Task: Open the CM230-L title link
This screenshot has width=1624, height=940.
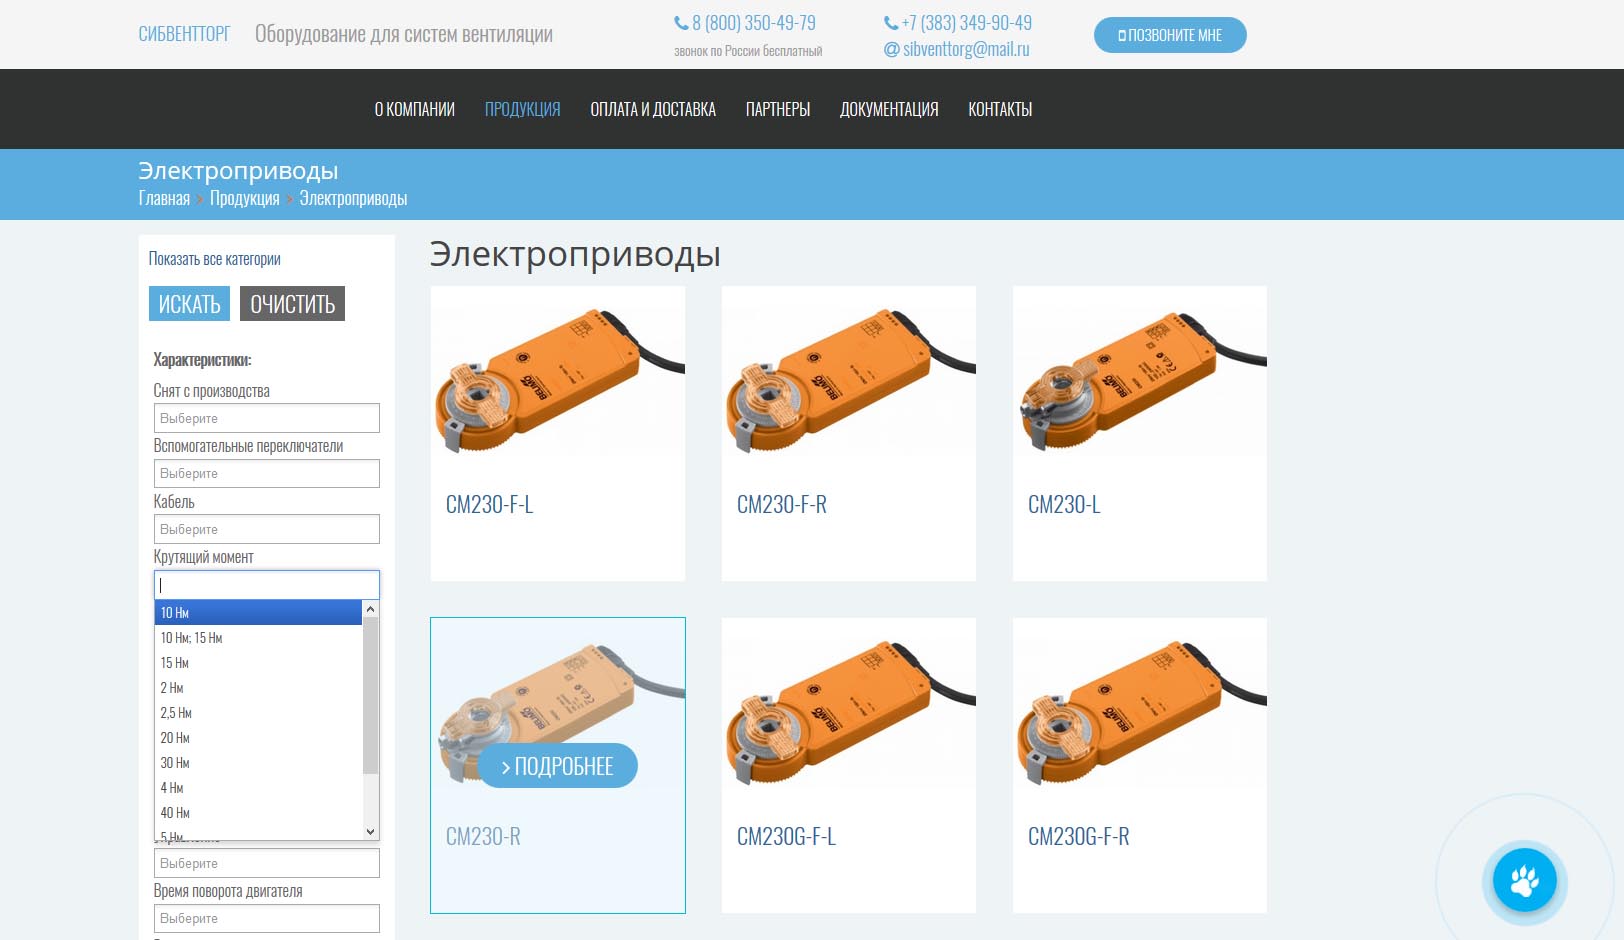Action: pyautogui.click(x=1064, y=505)
